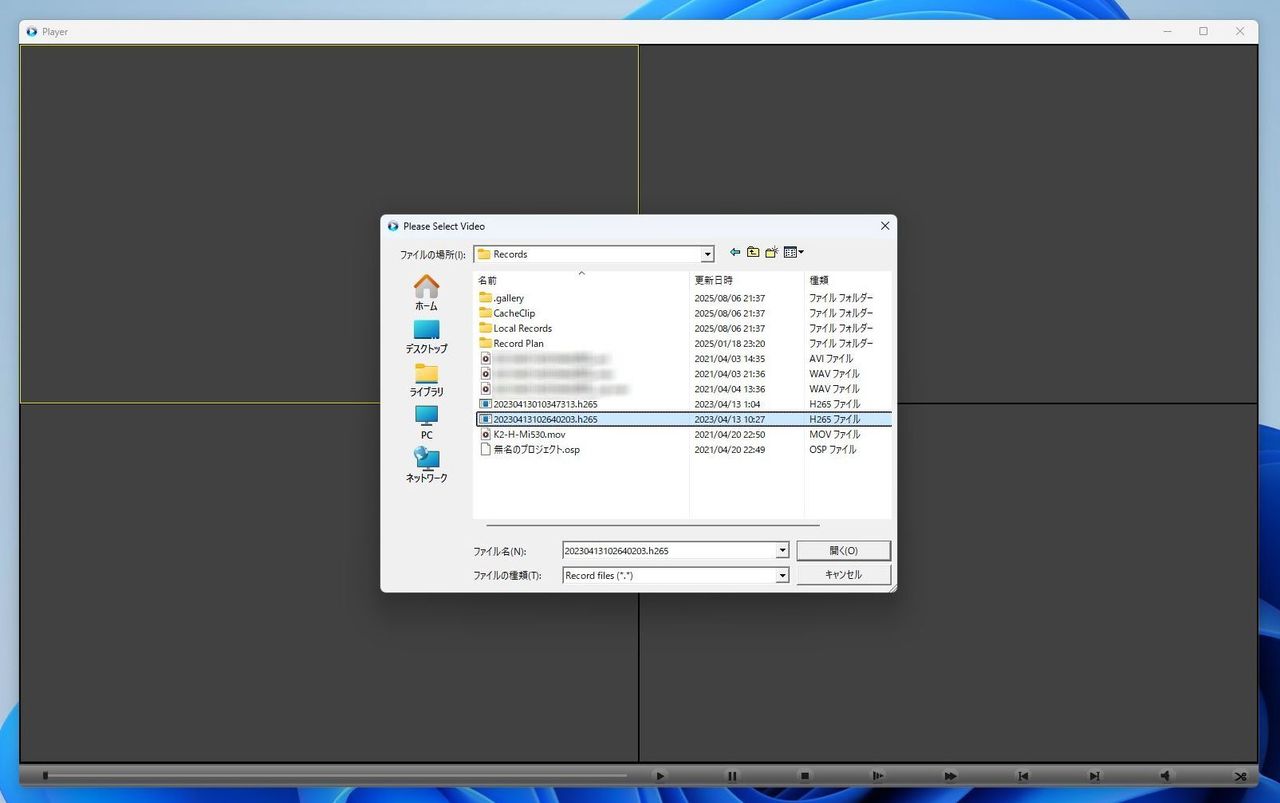Open the view menu dropdown icon
The image size is (1280, 803).
(794, 253)
